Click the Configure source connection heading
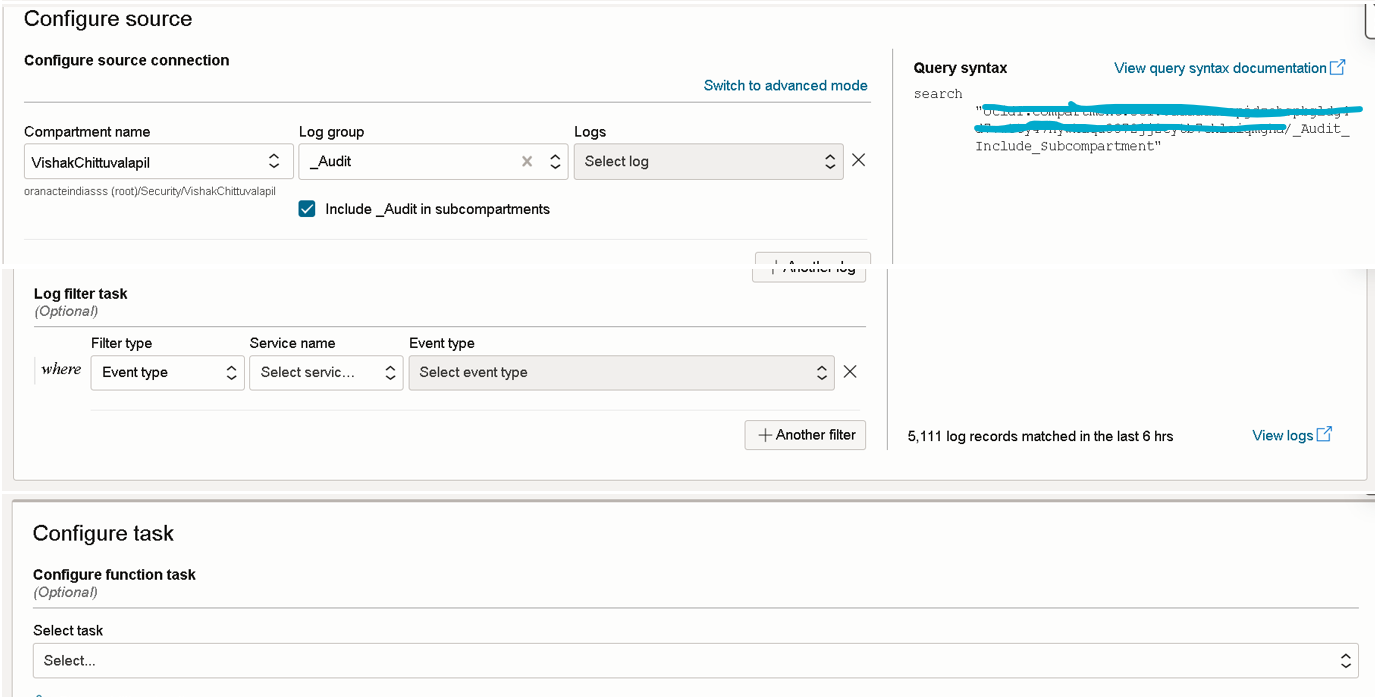Viewport: 1375px width, 697px height. 127,60
